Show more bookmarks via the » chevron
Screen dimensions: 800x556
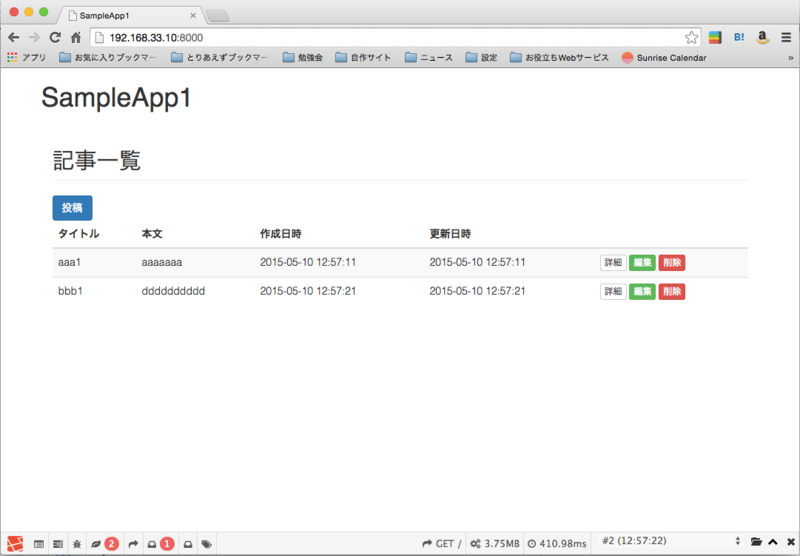(x=791, y=58)
